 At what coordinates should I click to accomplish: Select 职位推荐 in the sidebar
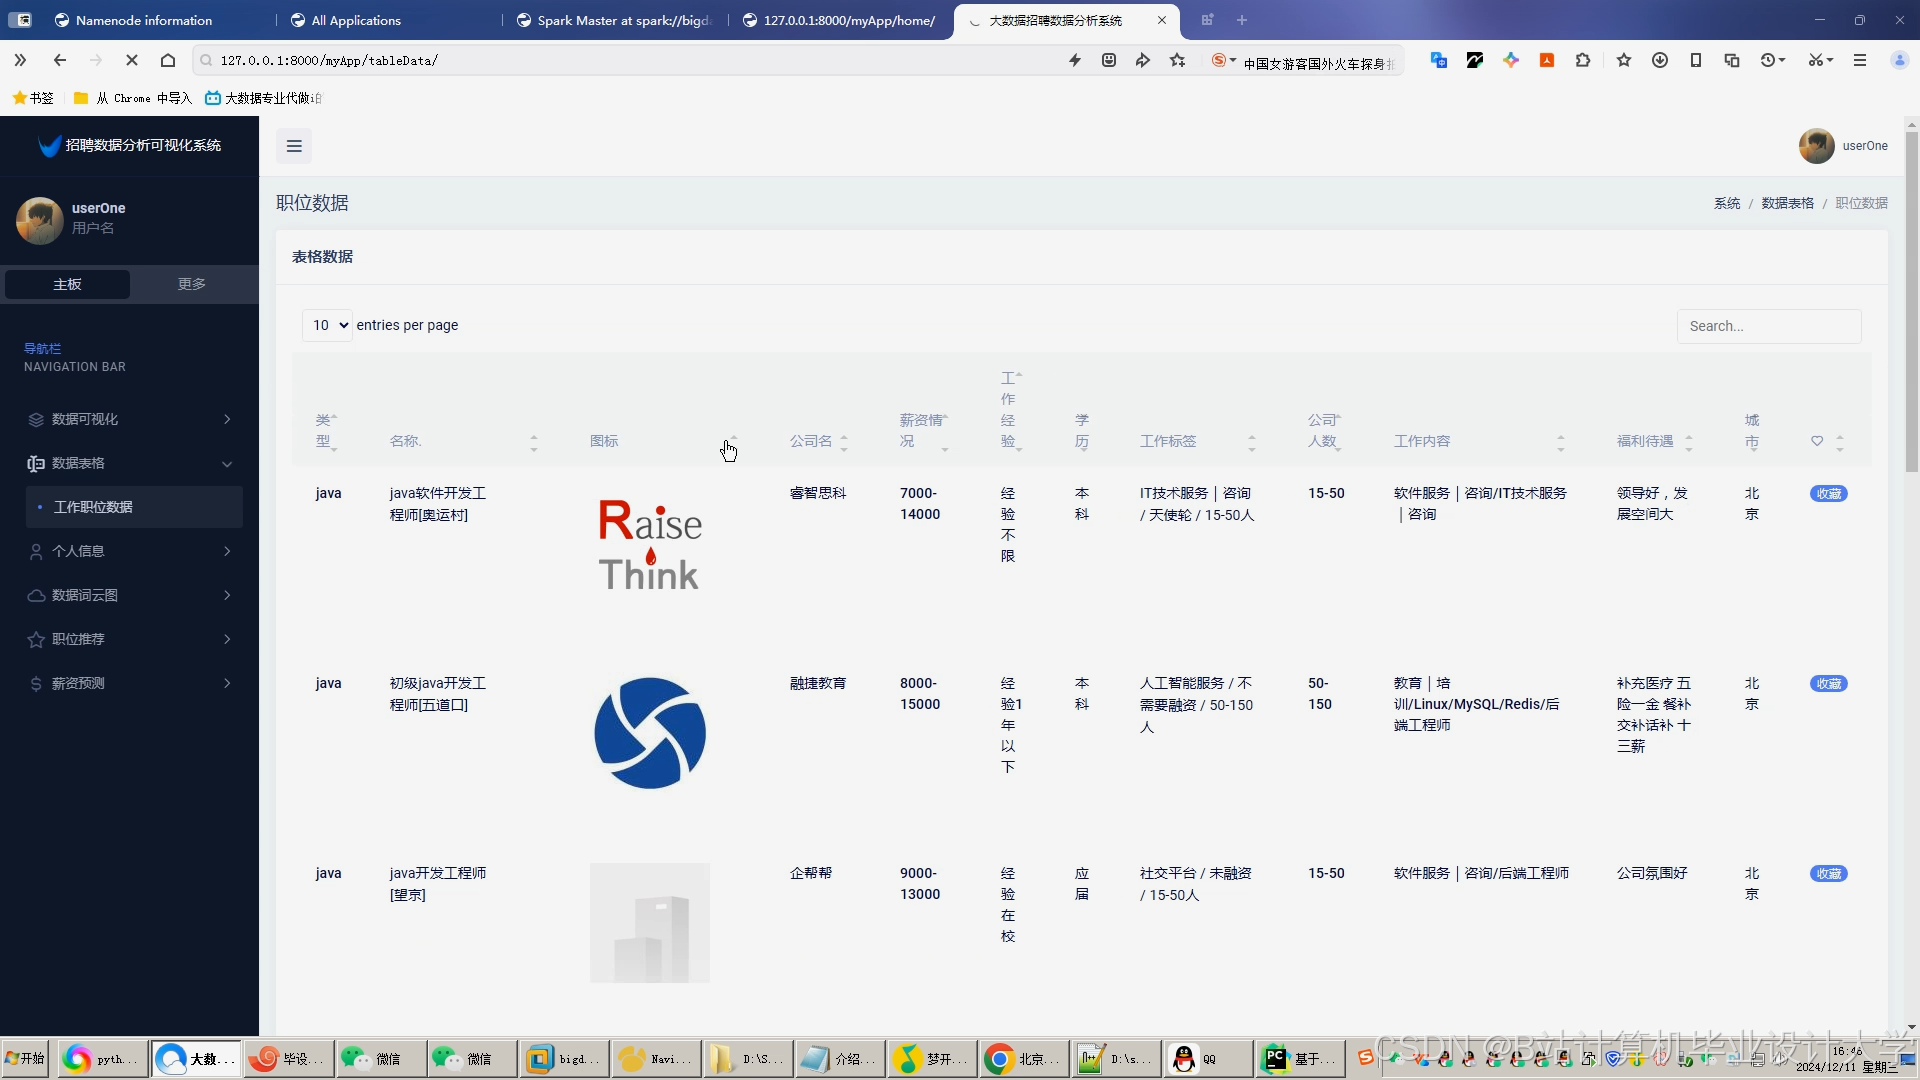(x=80, y=639)
